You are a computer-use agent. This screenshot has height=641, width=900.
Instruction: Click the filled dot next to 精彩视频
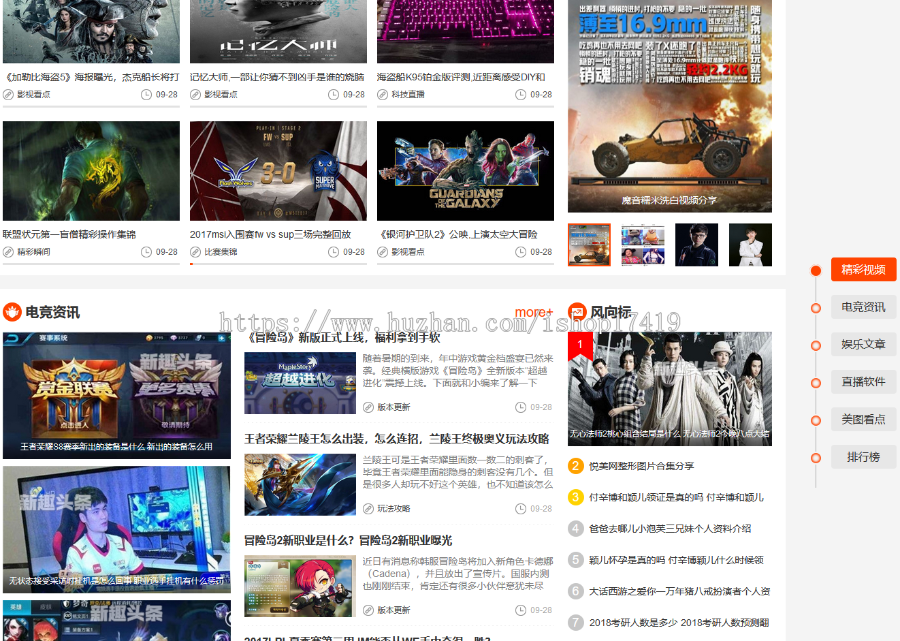pyautogui.click(x=816, y=271)
